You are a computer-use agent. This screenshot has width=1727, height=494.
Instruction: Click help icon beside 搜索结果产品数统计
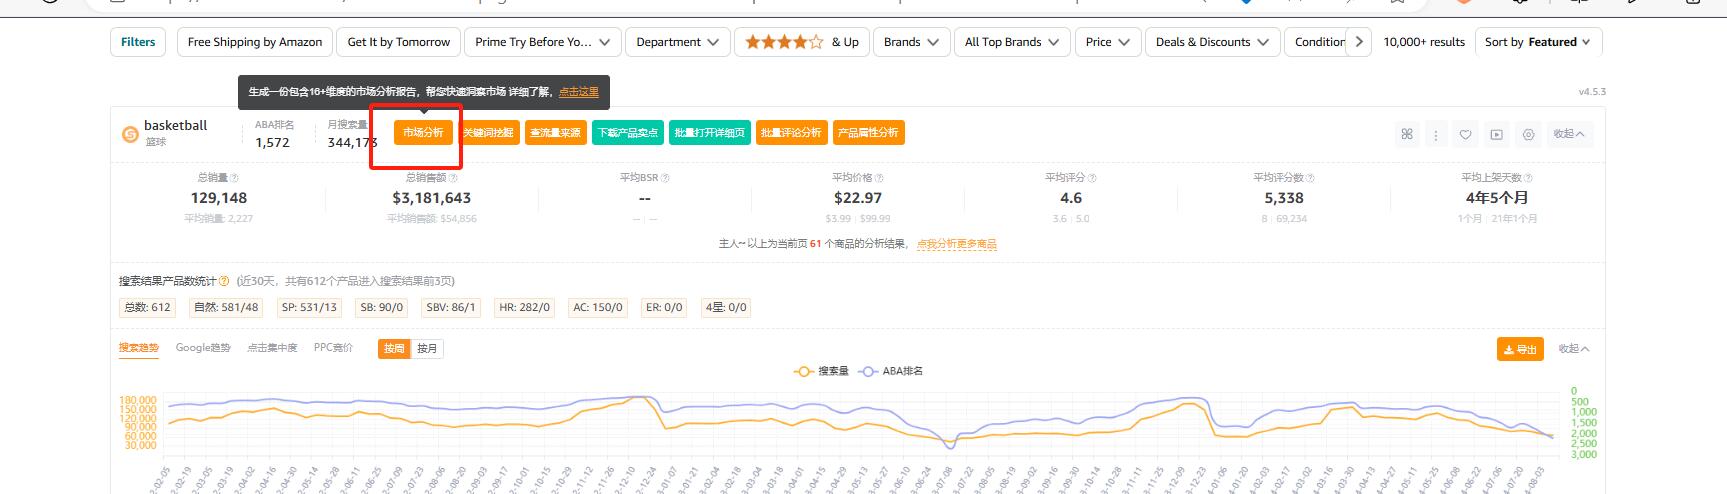[x=224, y=281]
